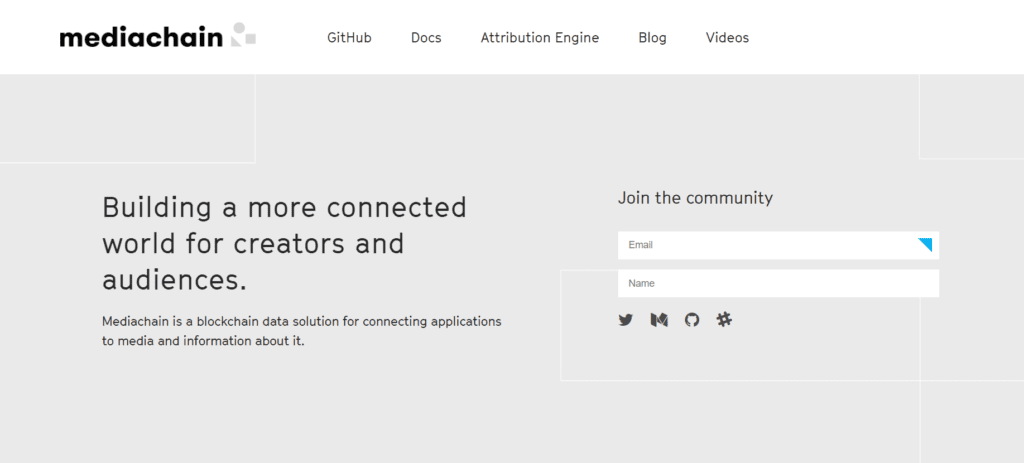Select the "Join the community" heading
Image resolution: width=1024 pixels, height=463 pixels.
[695, 198]
